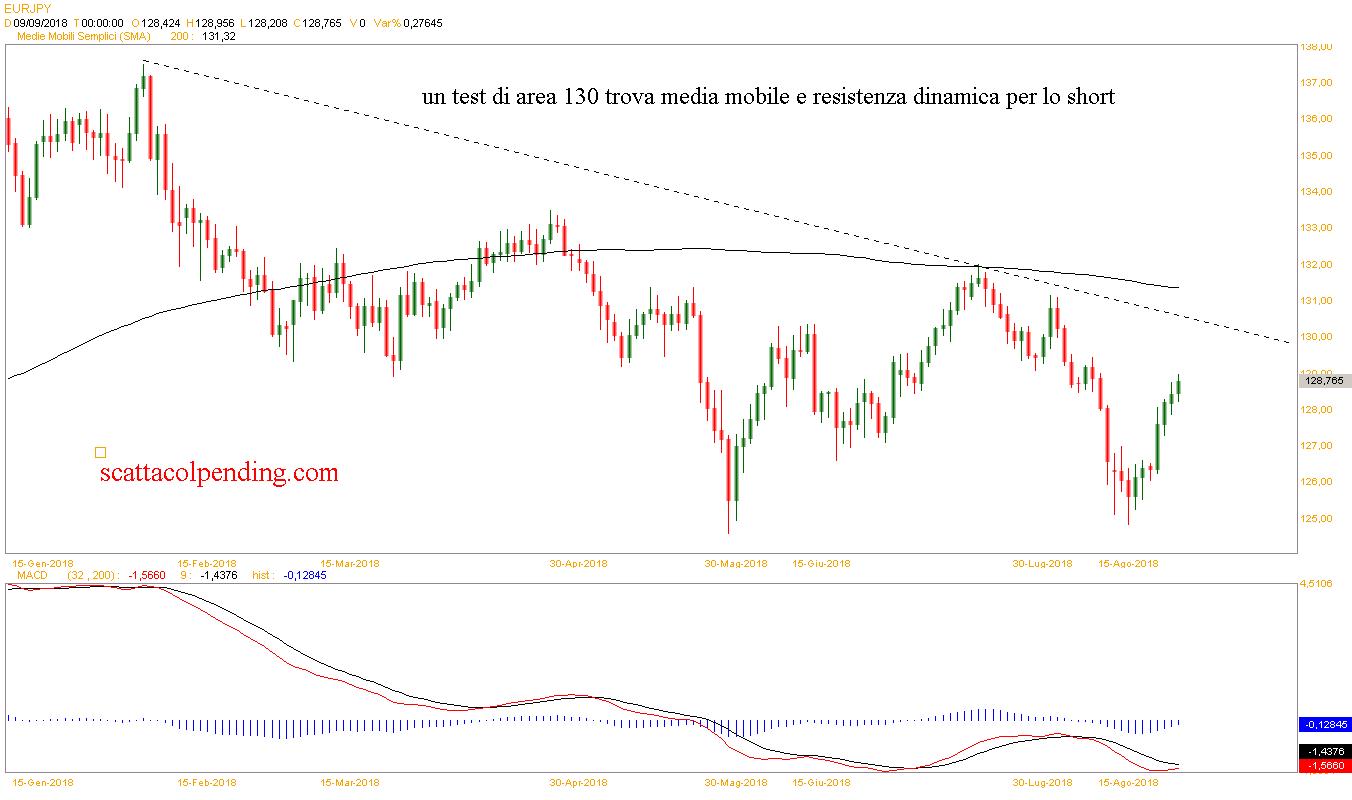Viewport: 1352px width, 800px height.
Task: Select the MACD indicator label
Action: pyautogui.click(x=32, y=575)
